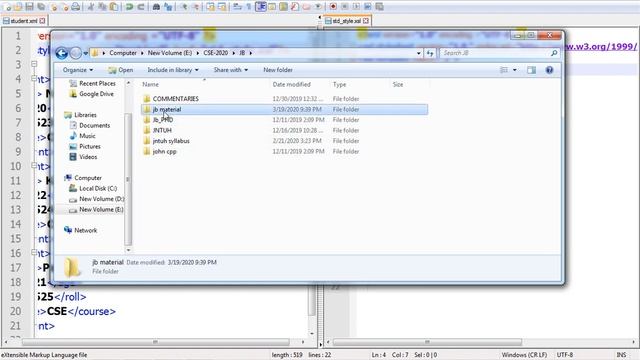Open Find using the binoculars icon

156,7
